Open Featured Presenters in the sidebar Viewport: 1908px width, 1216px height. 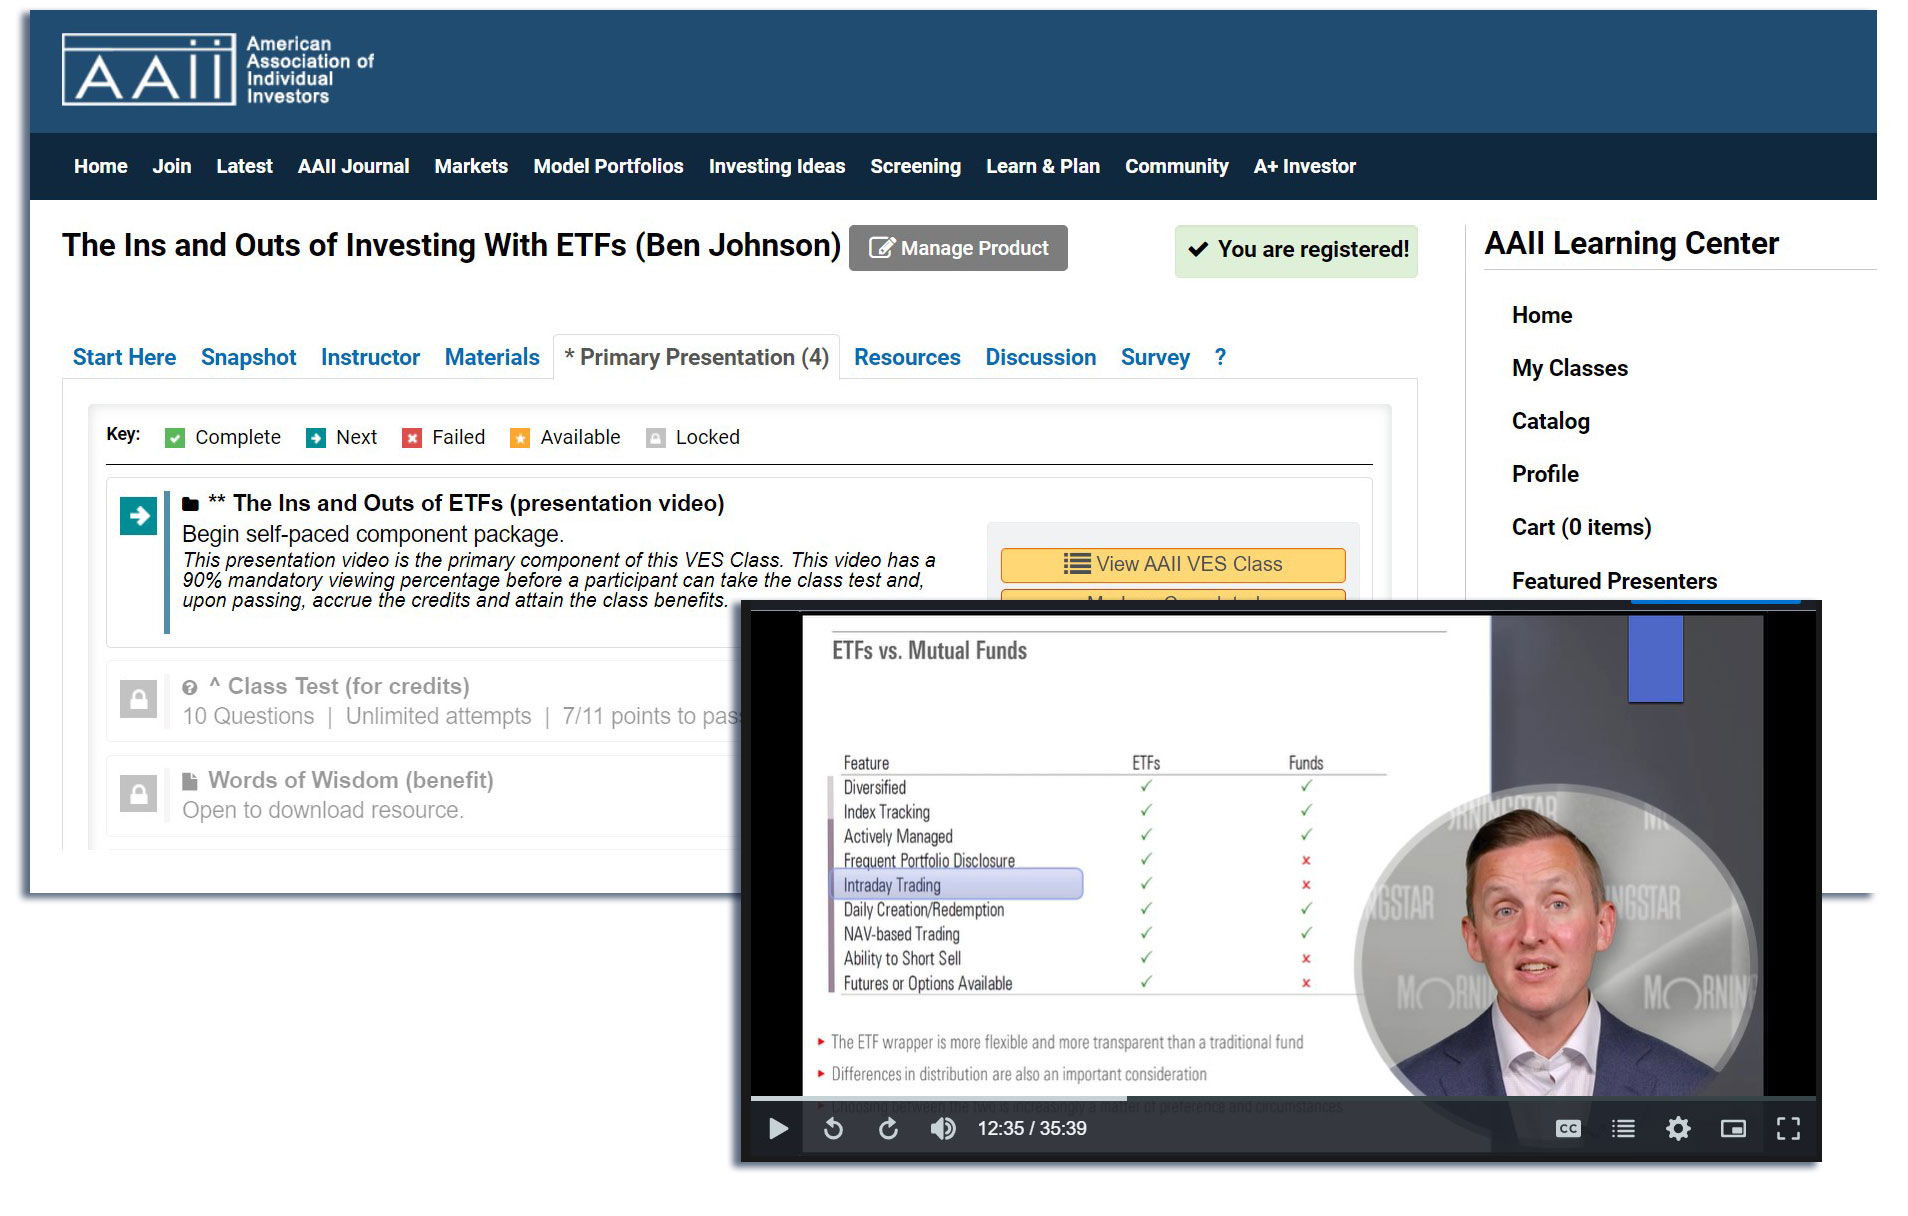(1614, 581)
